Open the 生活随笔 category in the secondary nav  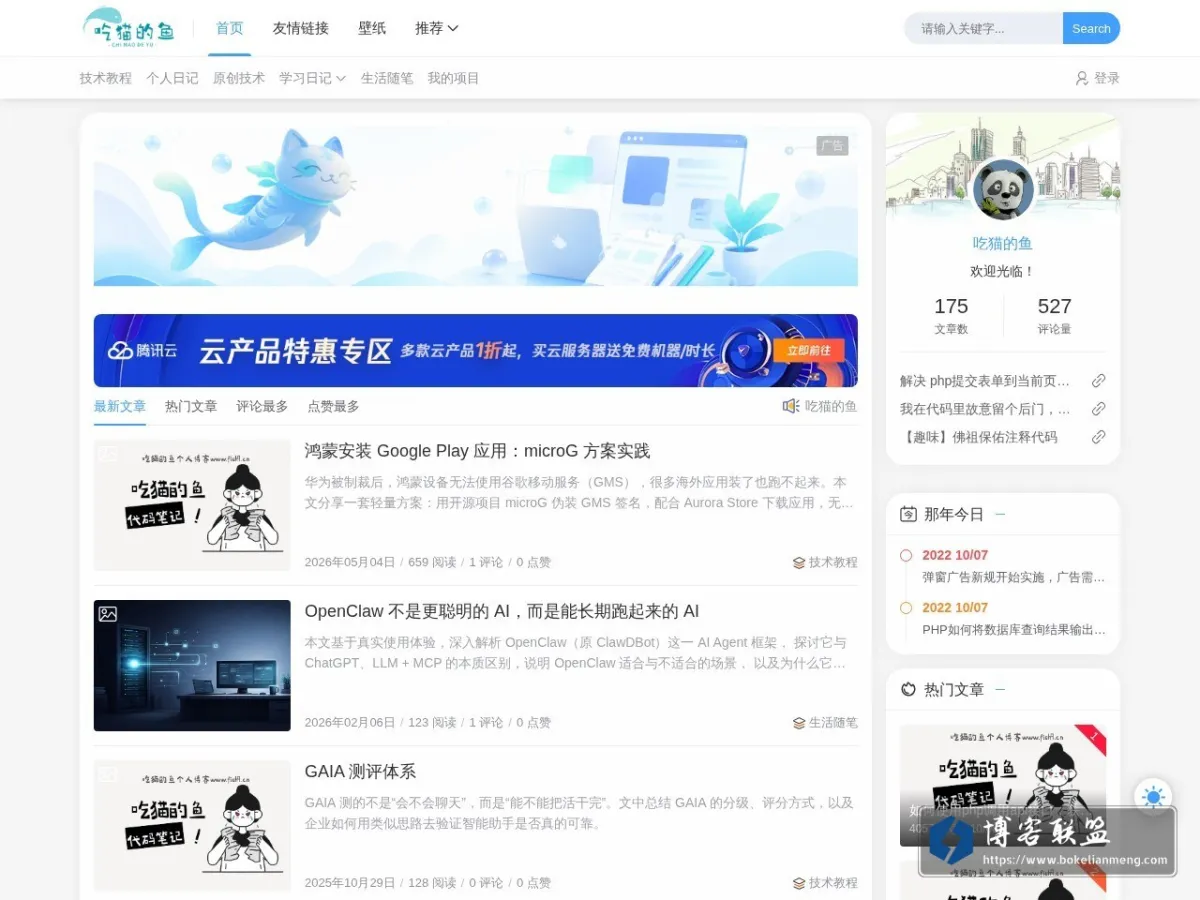click(x=387, y=78)
